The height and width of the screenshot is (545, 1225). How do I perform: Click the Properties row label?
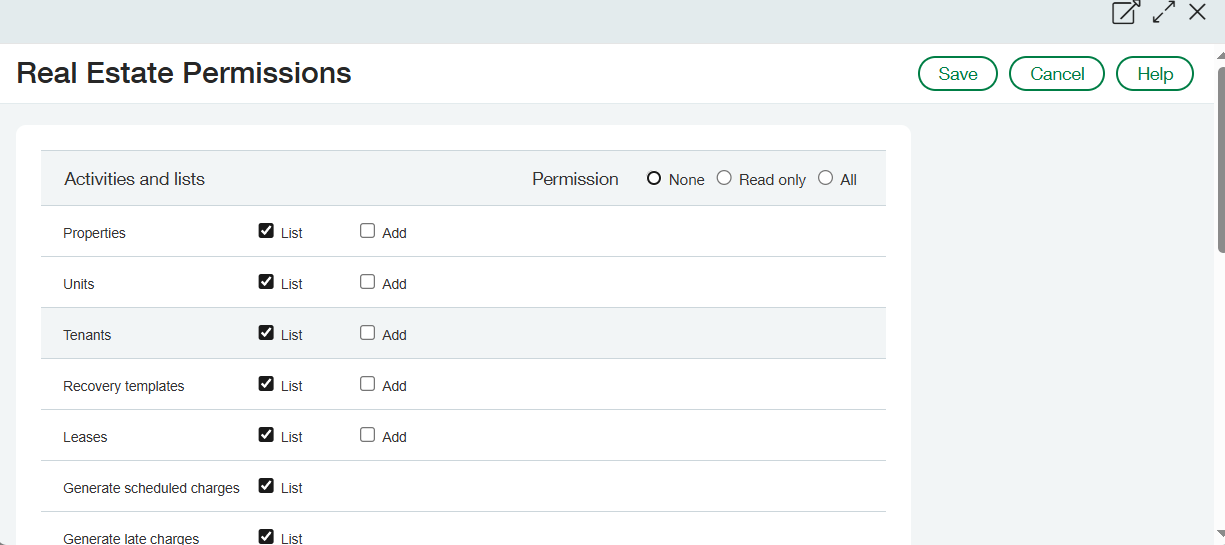pyautogui.click(x=94, y=233)
